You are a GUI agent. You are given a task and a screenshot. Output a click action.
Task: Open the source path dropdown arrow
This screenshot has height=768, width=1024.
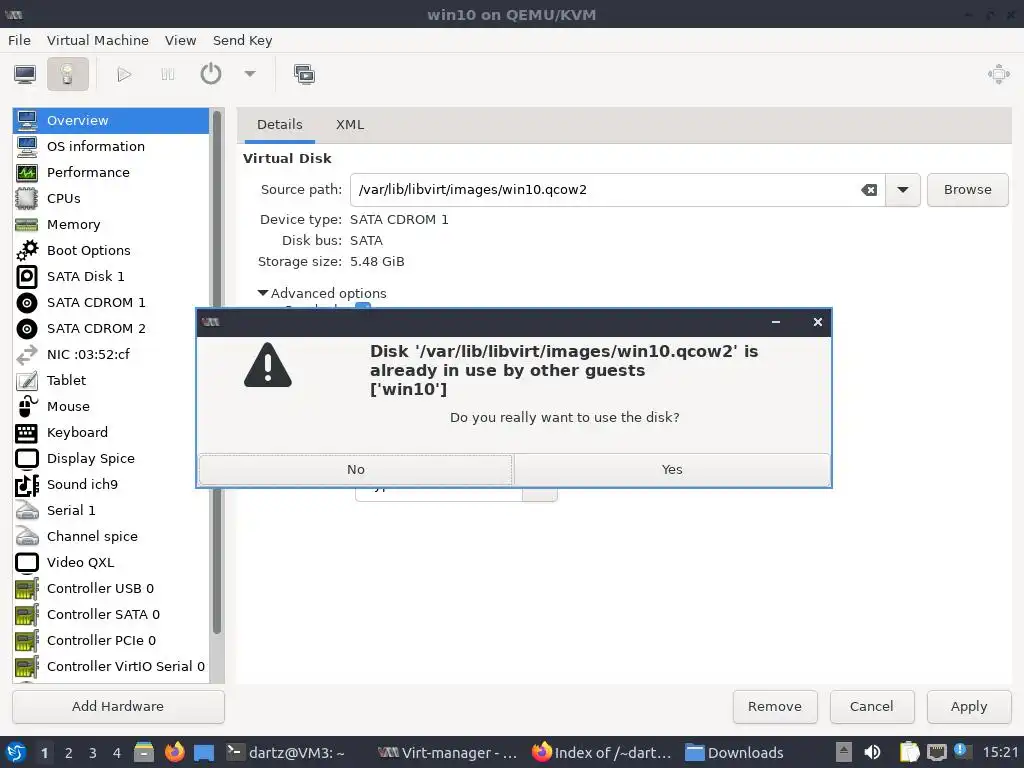[x=903, y=190]
